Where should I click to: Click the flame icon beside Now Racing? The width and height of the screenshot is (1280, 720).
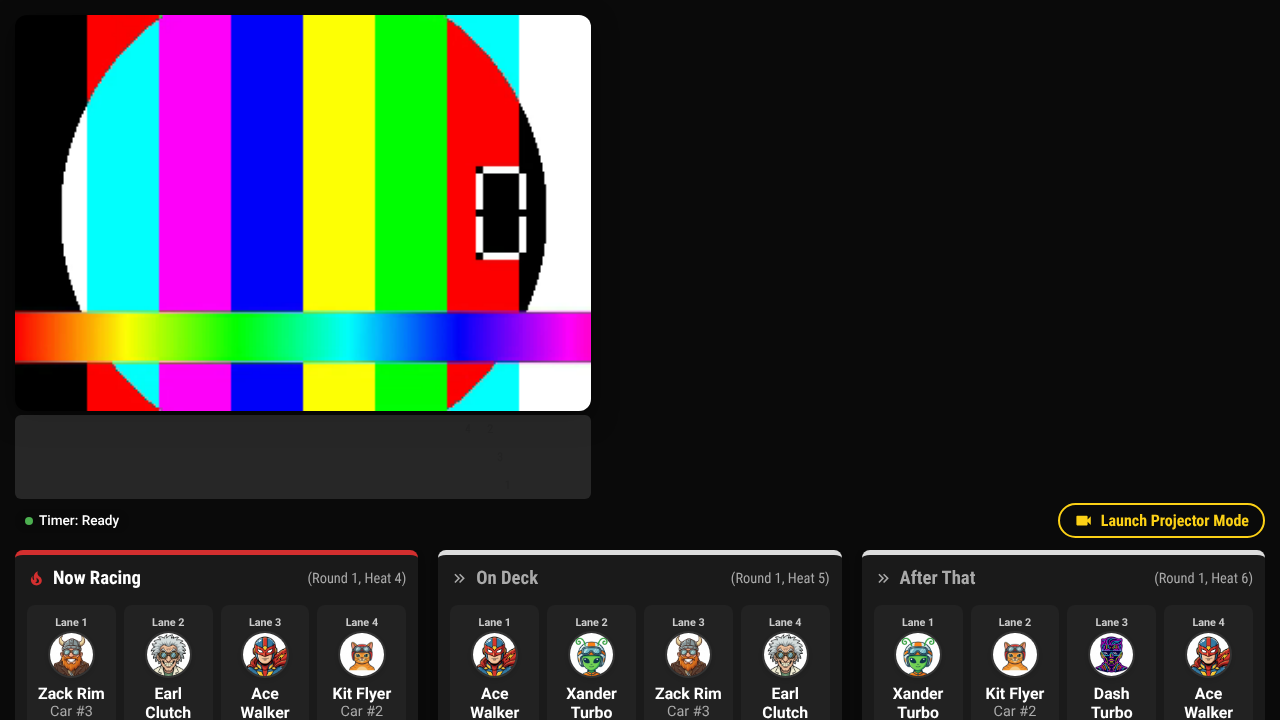click(37, 578)
